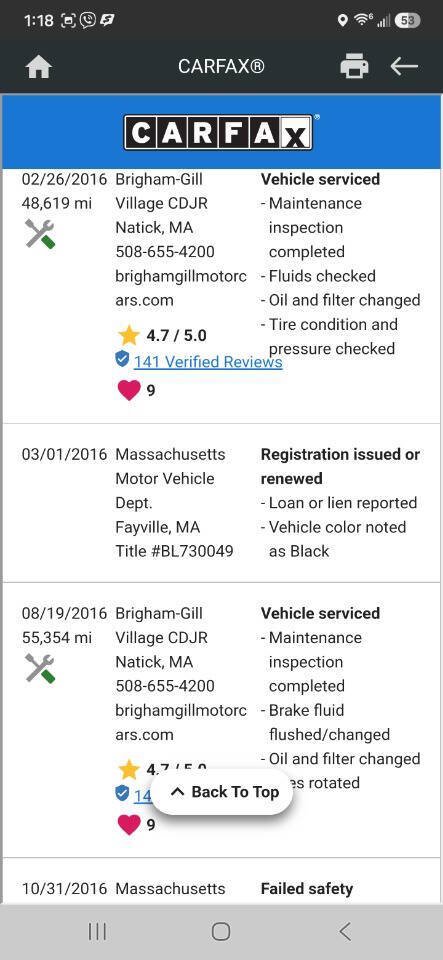This screenshot has height=960, width=443.
Task: Tap the Android home navigation button
Action: [221, 932]
